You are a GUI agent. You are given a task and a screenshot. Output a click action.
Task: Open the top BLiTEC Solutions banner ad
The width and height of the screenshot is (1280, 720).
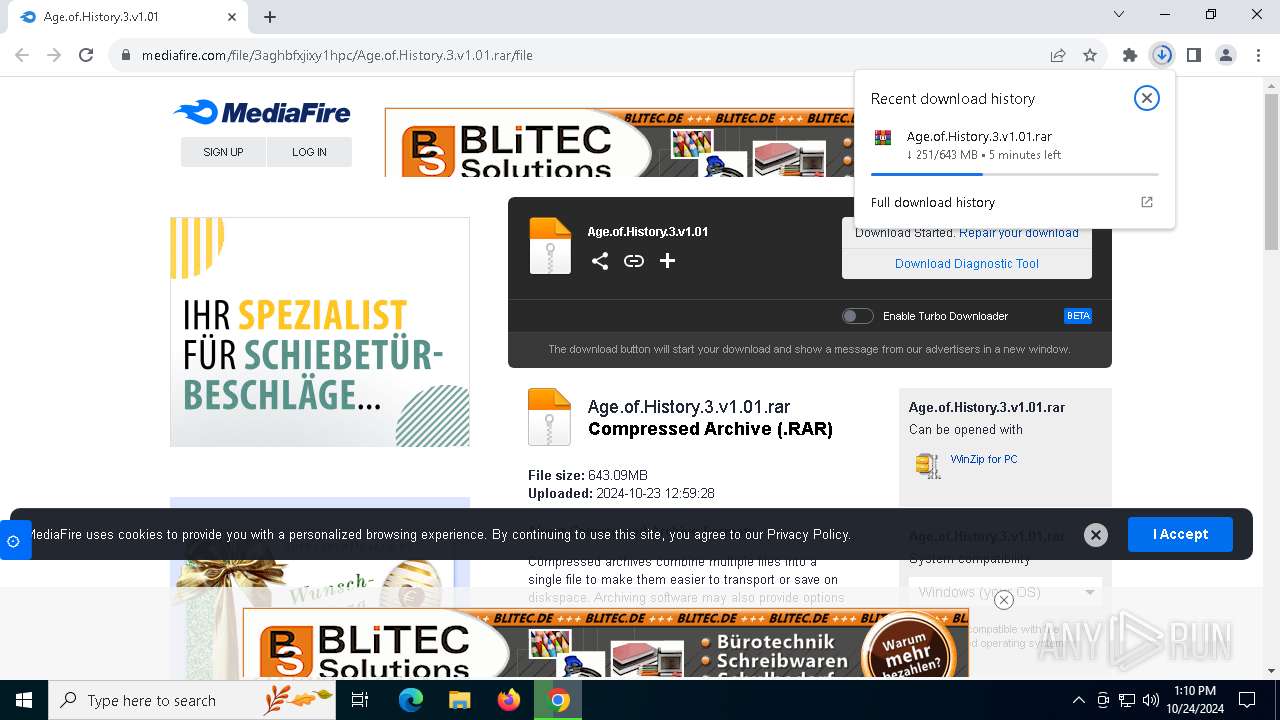point(620,142)
